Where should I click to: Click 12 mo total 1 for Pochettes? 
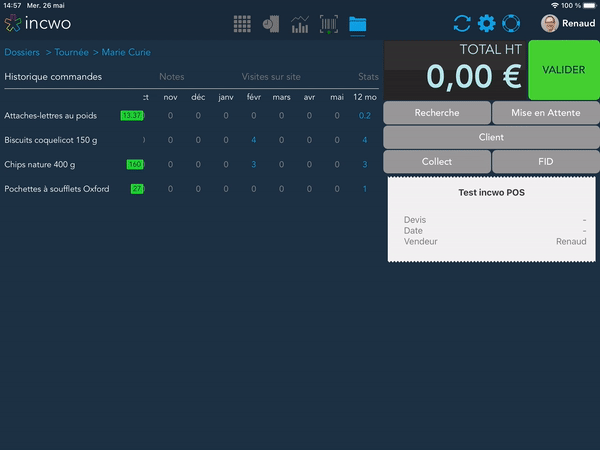coord(365,189)
